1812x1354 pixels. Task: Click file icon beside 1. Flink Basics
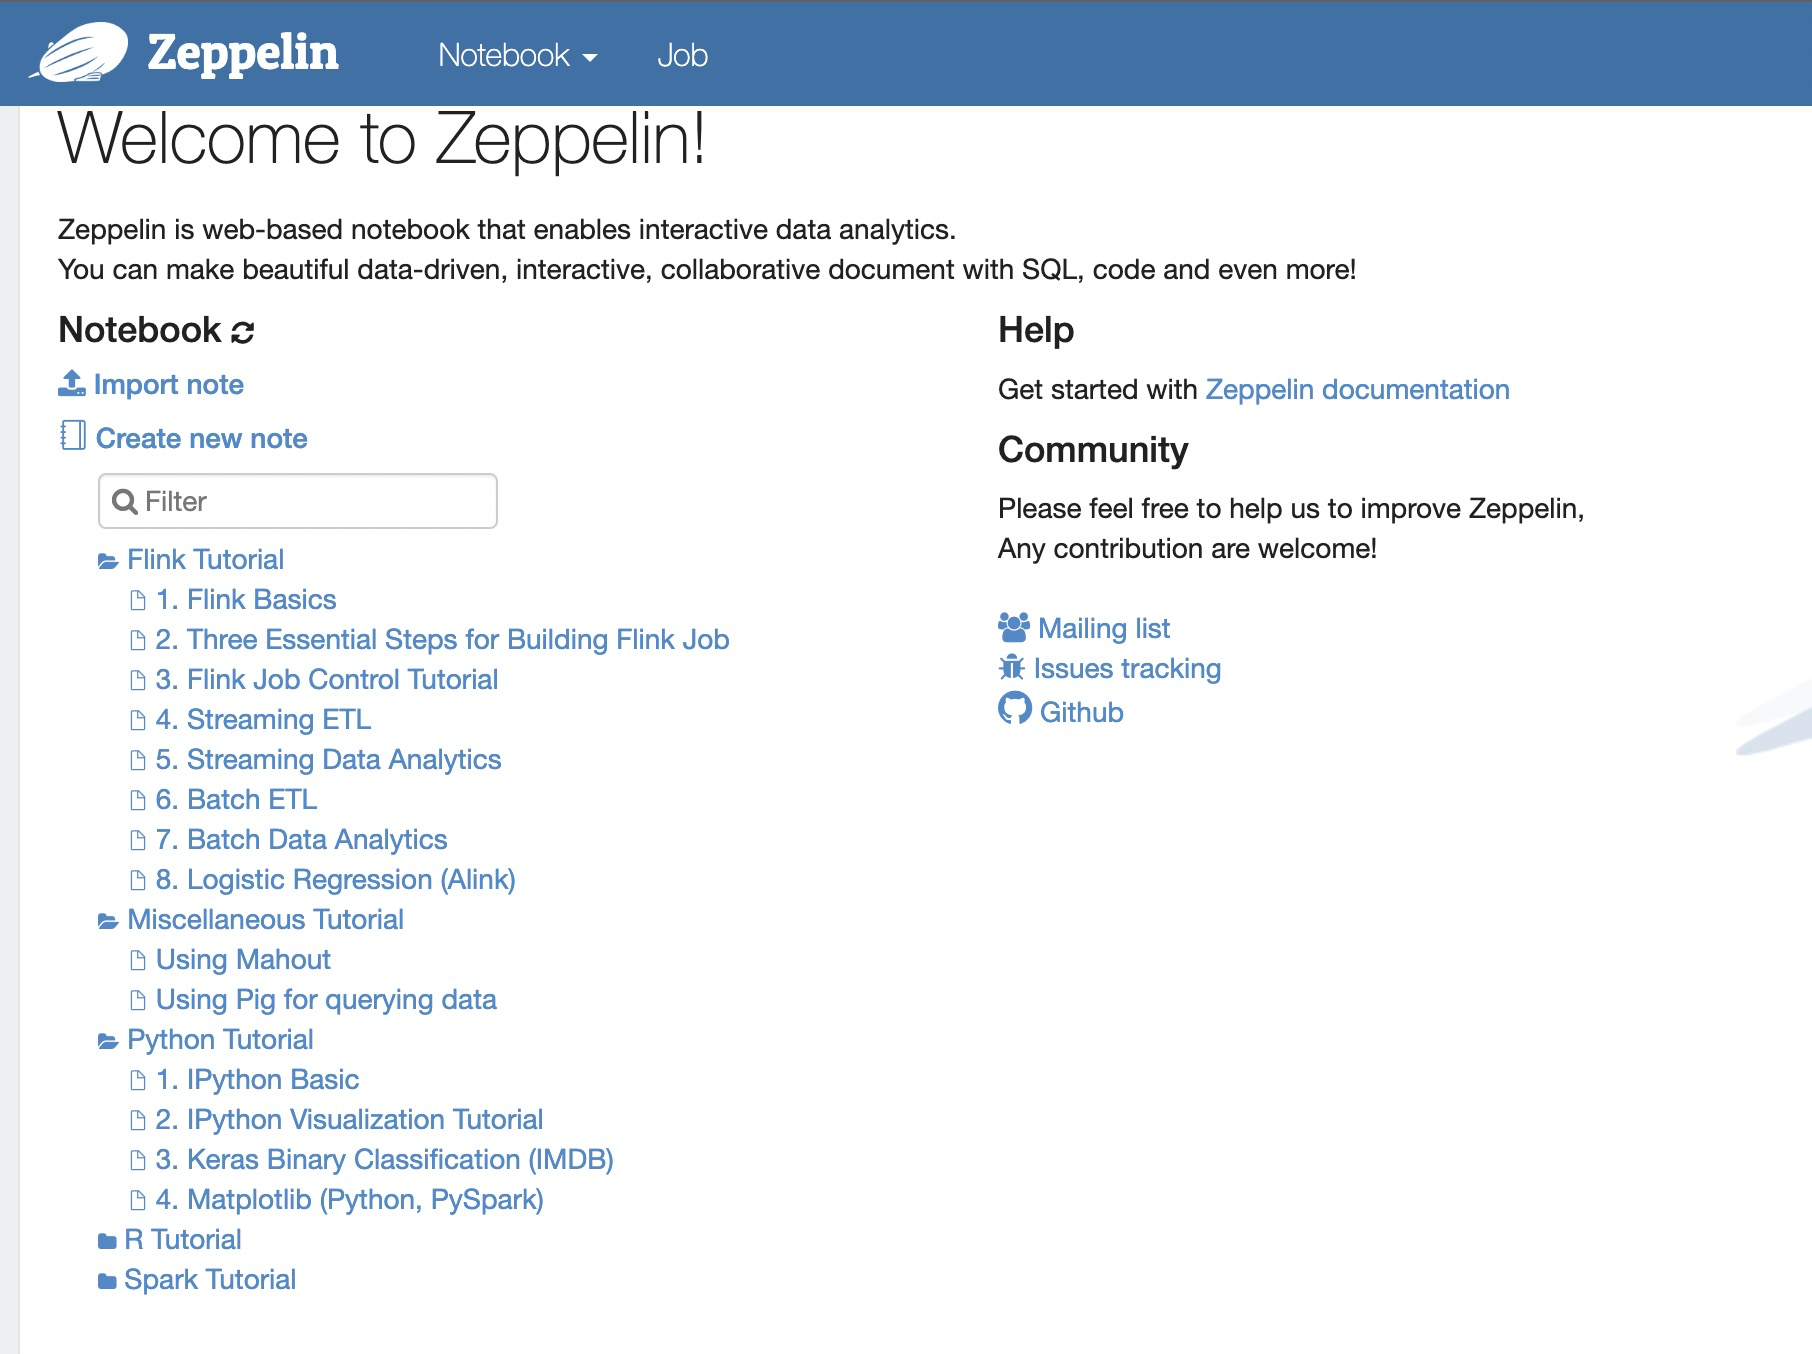[138, 600]
